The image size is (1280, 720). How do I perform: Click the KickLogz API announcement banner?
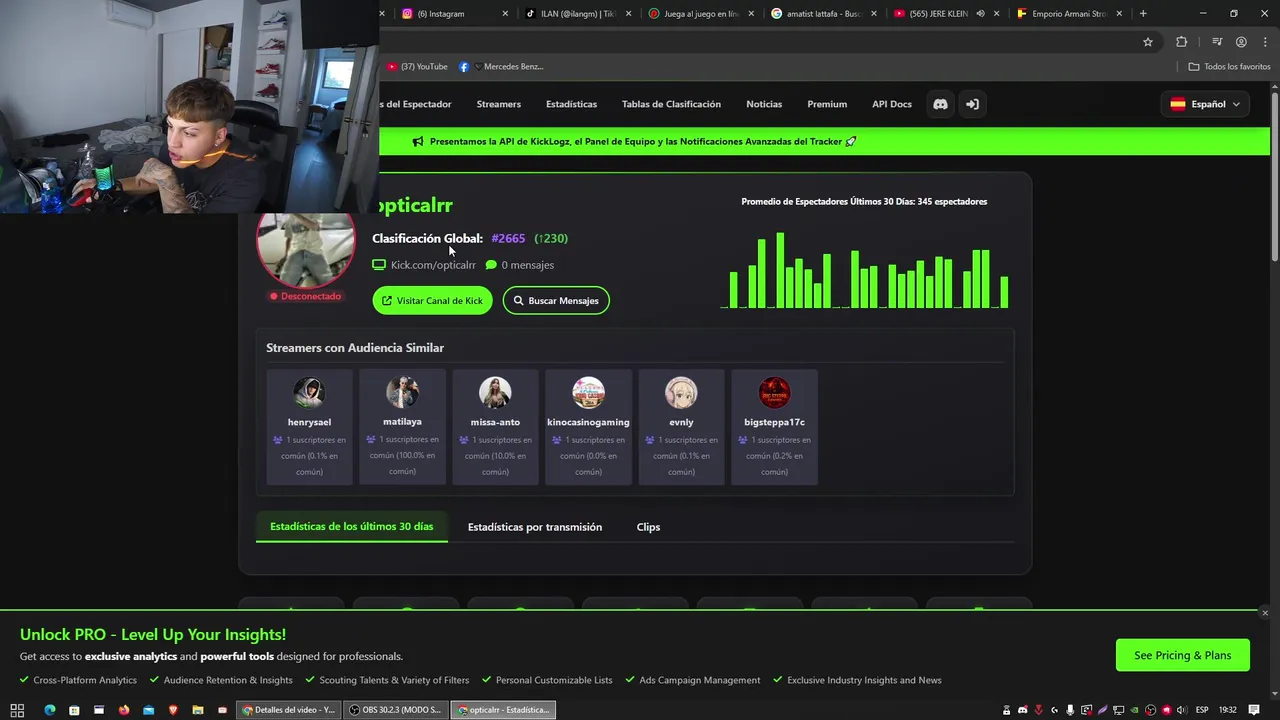[x=635, y=141]
